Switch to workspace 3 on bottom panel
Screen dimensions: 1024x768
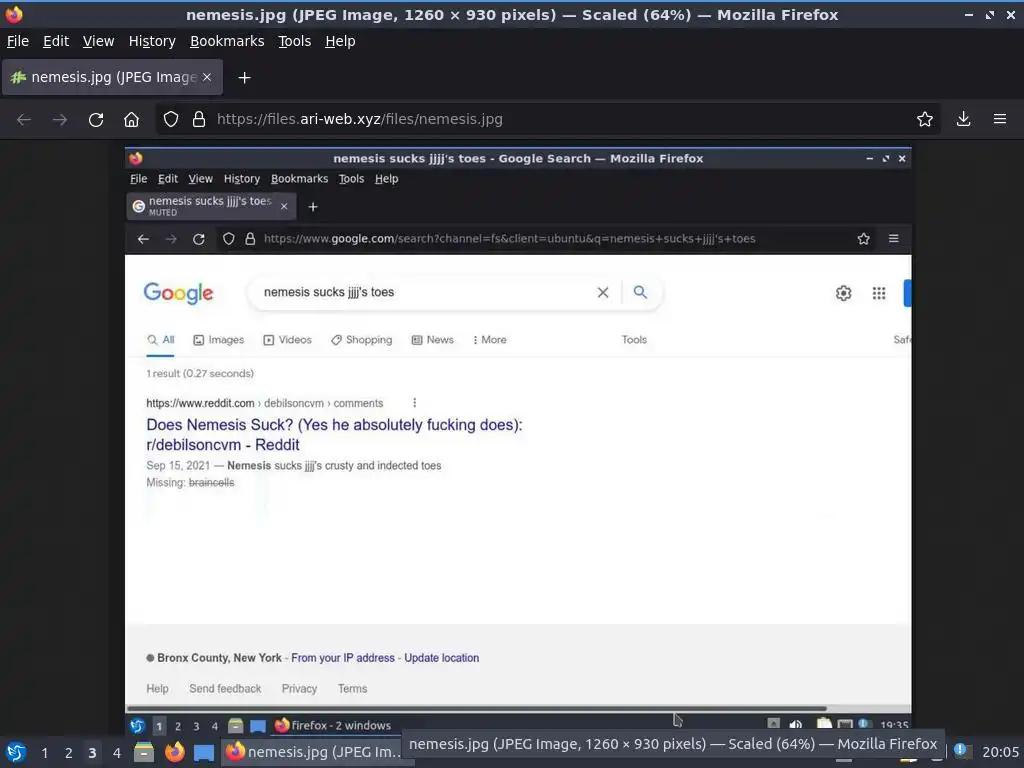(92, 753)
